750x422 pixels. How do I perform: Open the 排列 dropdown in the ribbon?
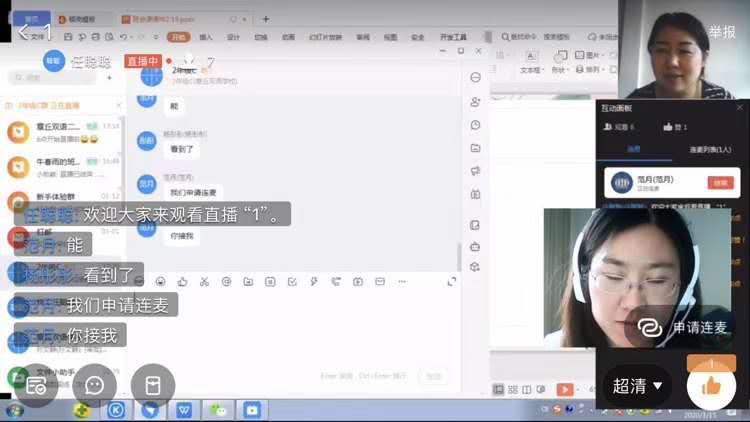tap(589, 70)
